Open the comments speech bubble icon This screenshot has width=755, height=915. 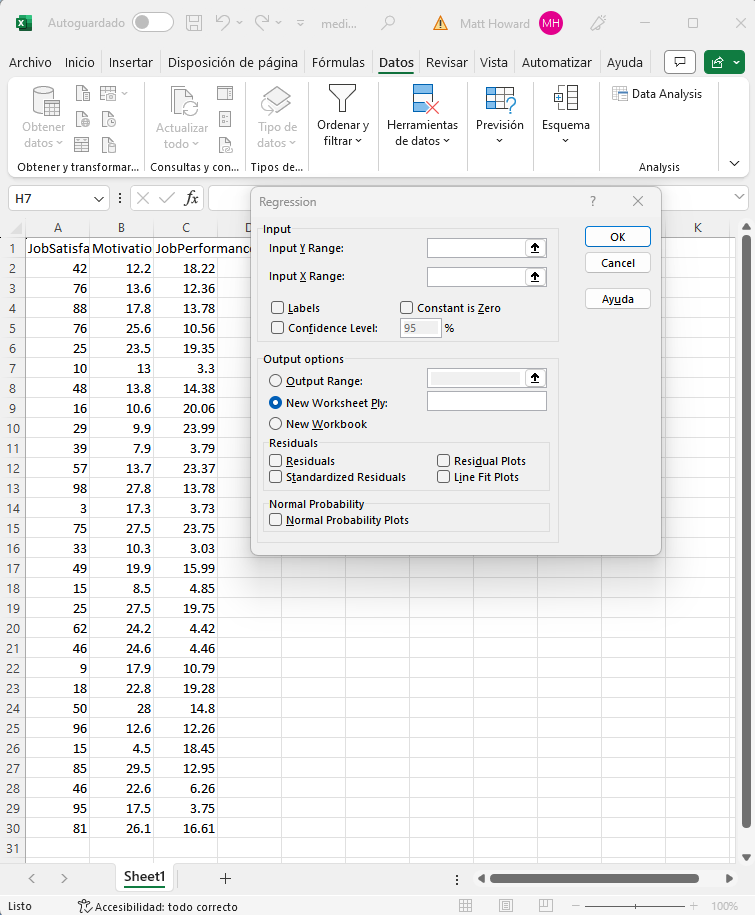[x=680, y=62]
